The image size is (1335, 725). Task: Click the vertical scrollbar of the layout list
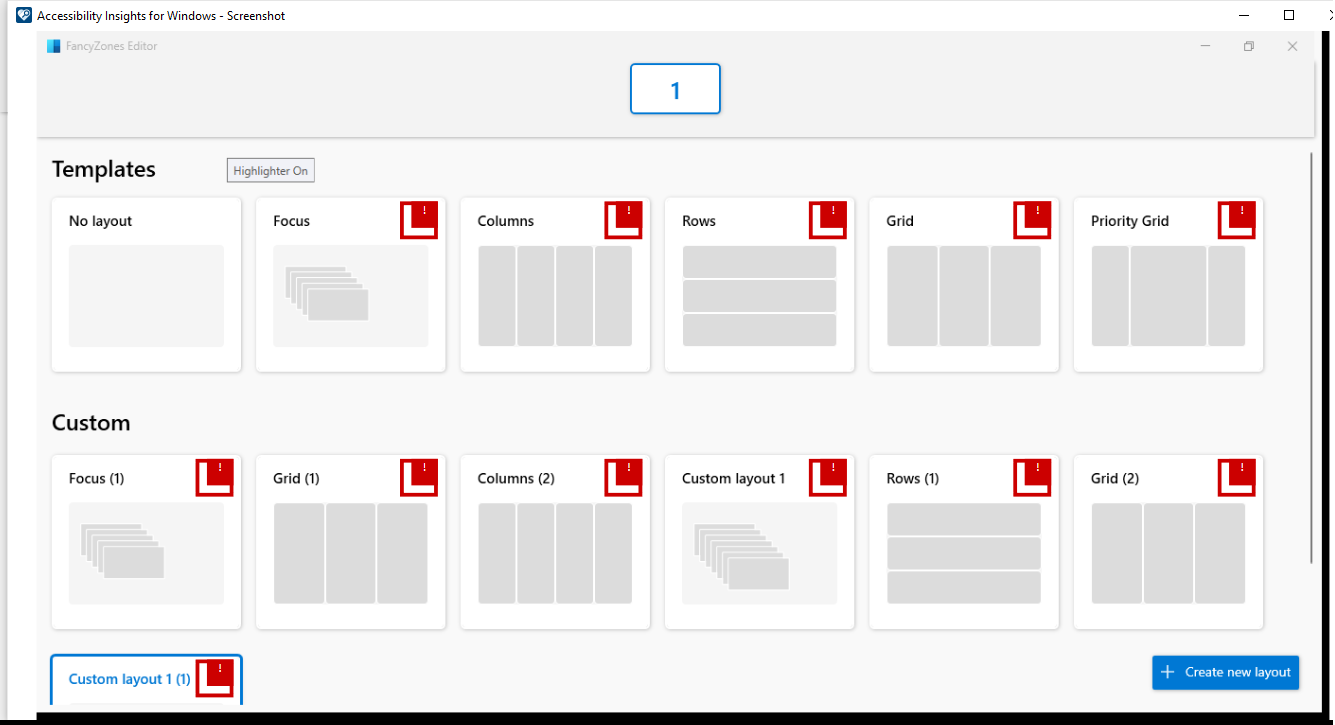[1310, 358]
